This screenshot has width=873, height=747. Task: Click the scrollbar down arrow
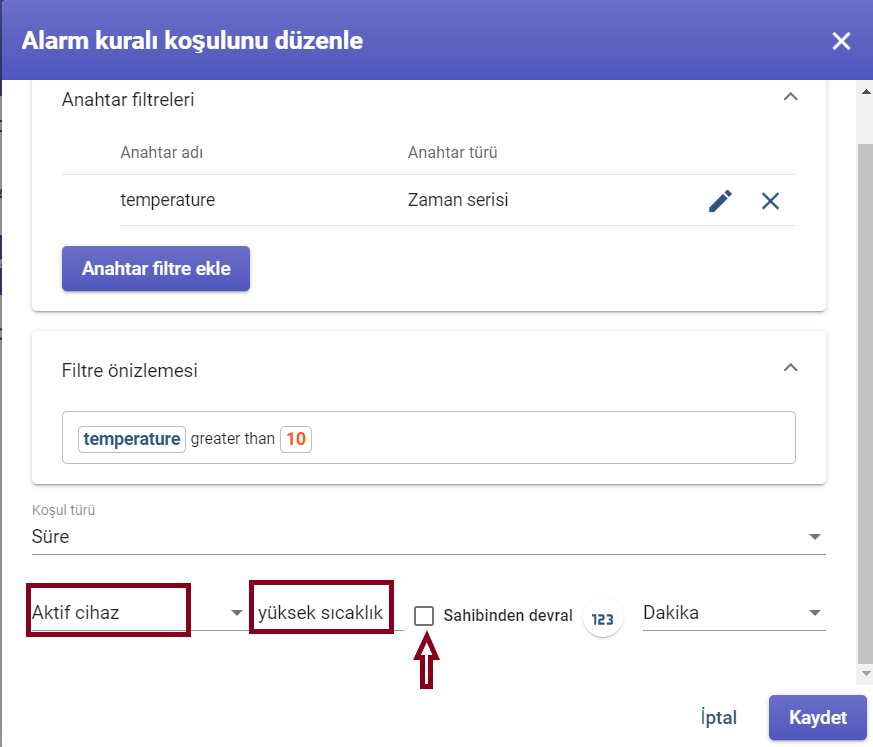click(x=866, y=674)
